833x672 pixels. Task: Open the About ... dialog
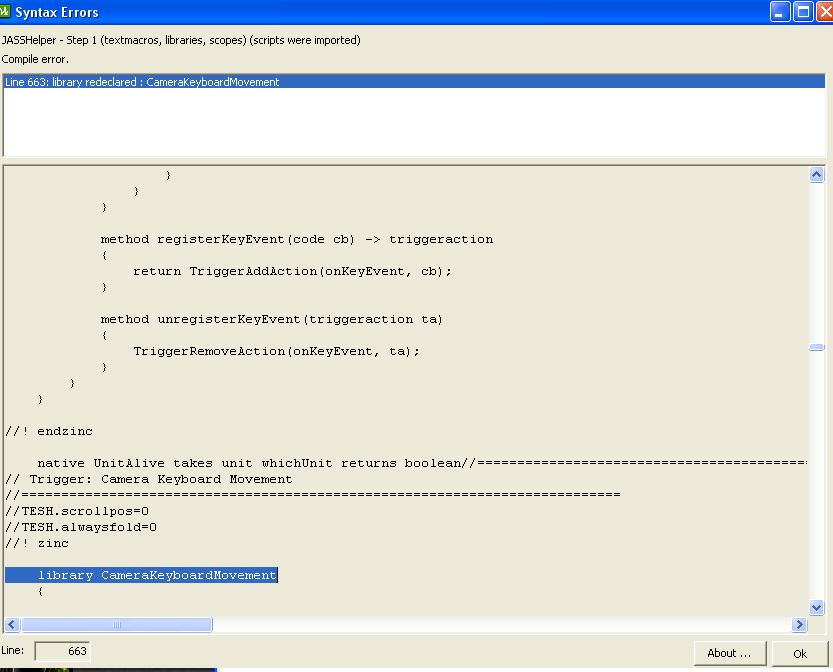click(729, 653)
